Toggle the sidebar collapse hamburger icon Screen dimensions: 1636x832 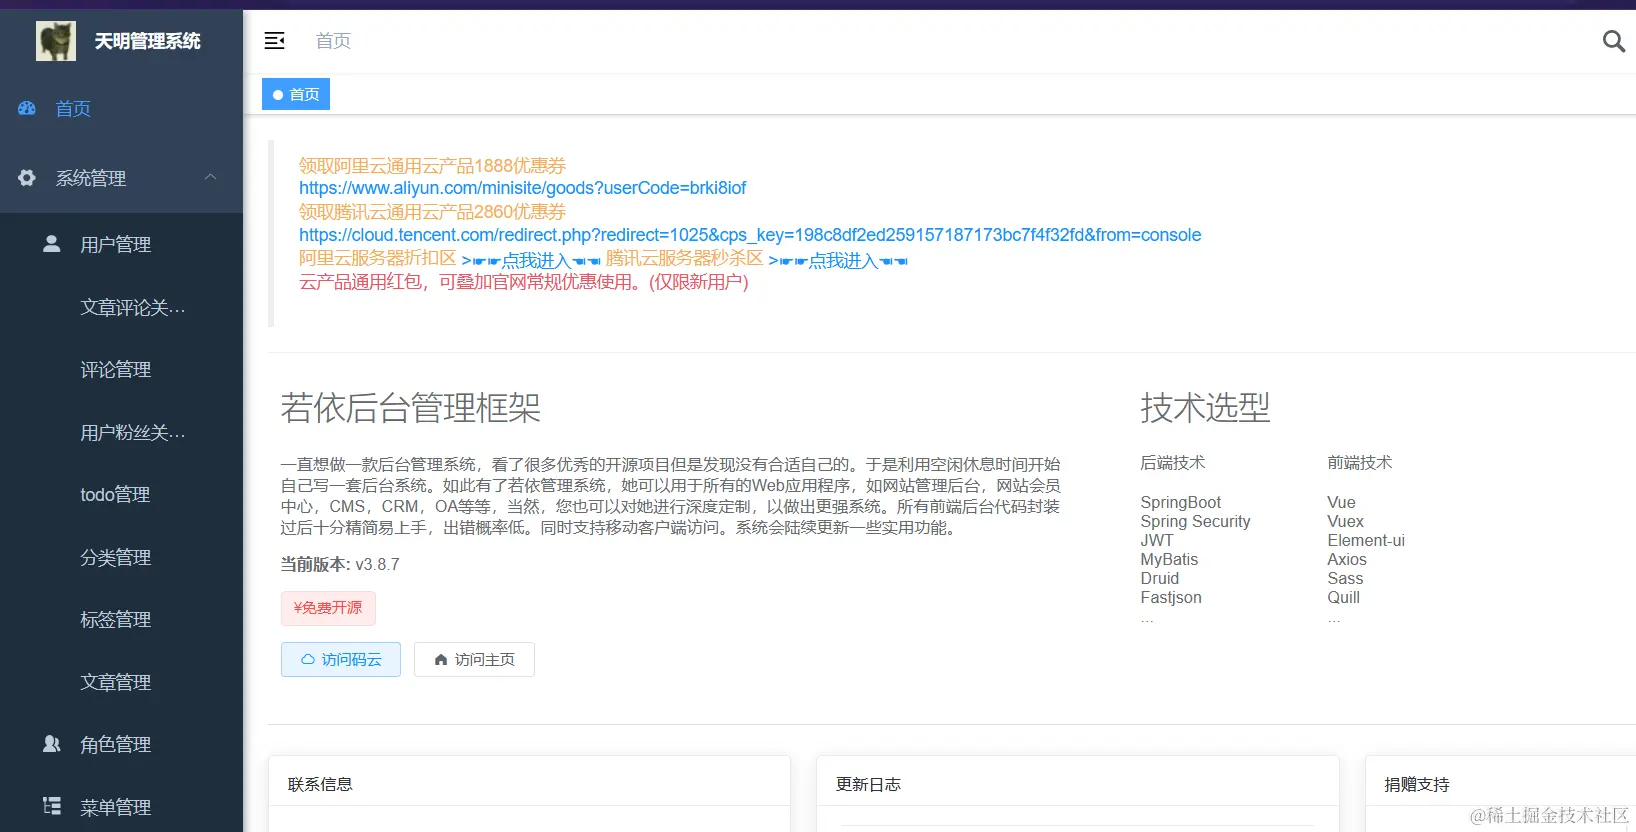pyautogui.click(x=274, y=41)
